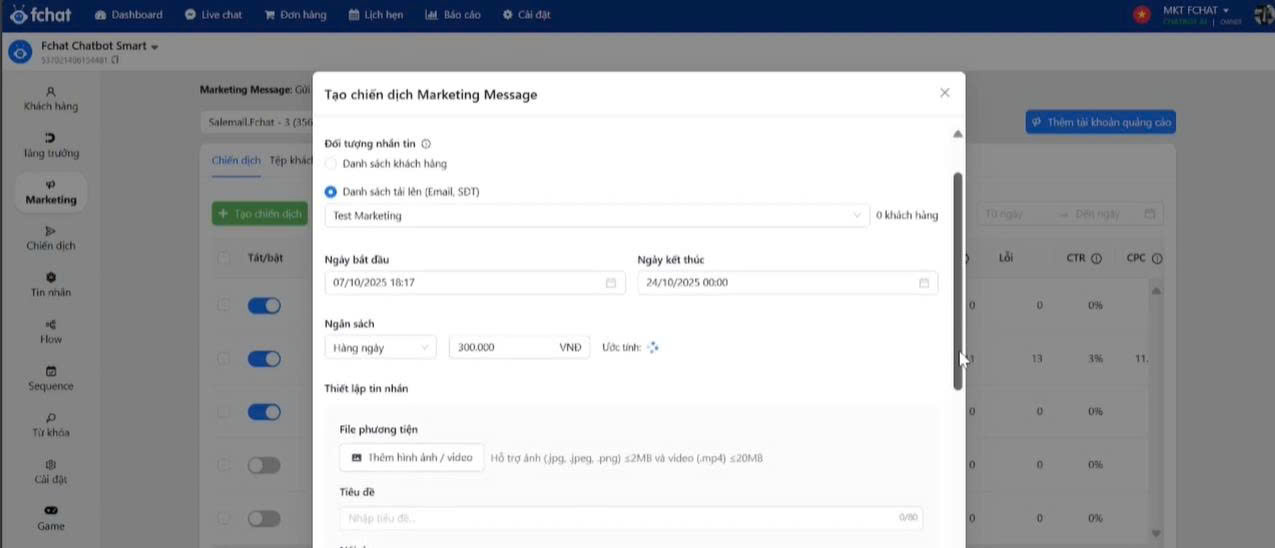Screen dimensions: 1275x548
Task: Select Danh sách tải lên (Email, SĐT) radio
Action: 331,191
